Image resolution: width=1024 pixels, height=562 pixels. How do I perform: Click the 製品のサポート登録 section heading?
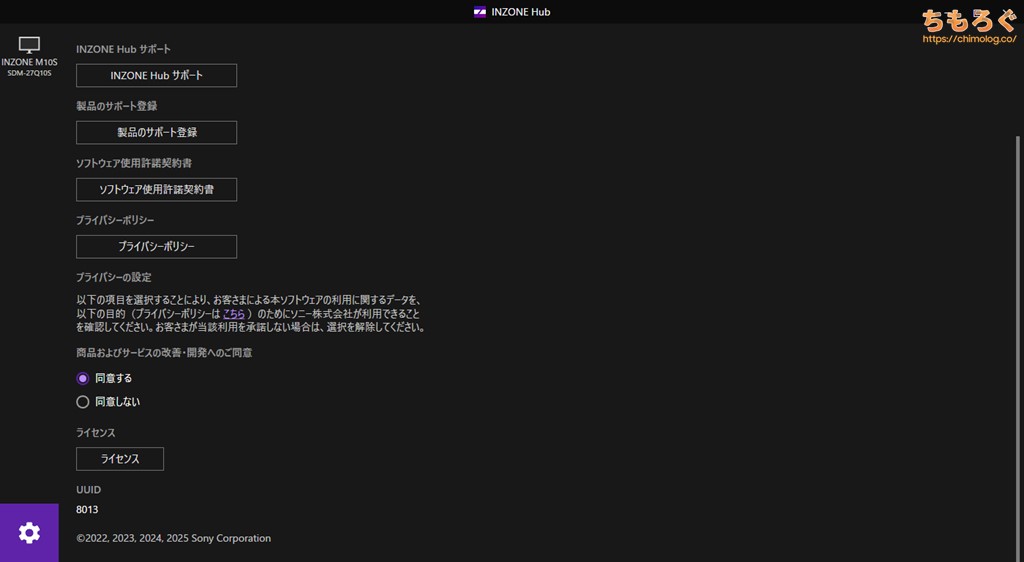(117, 106)
